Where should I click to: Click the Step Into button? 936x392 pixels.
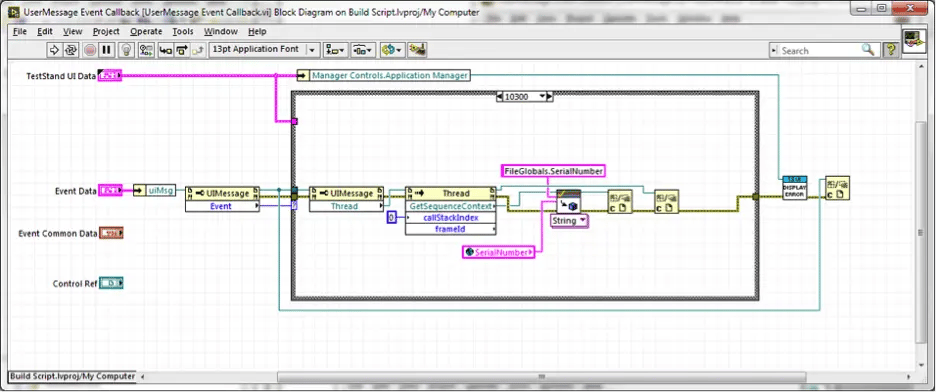(x=165, y=50)
